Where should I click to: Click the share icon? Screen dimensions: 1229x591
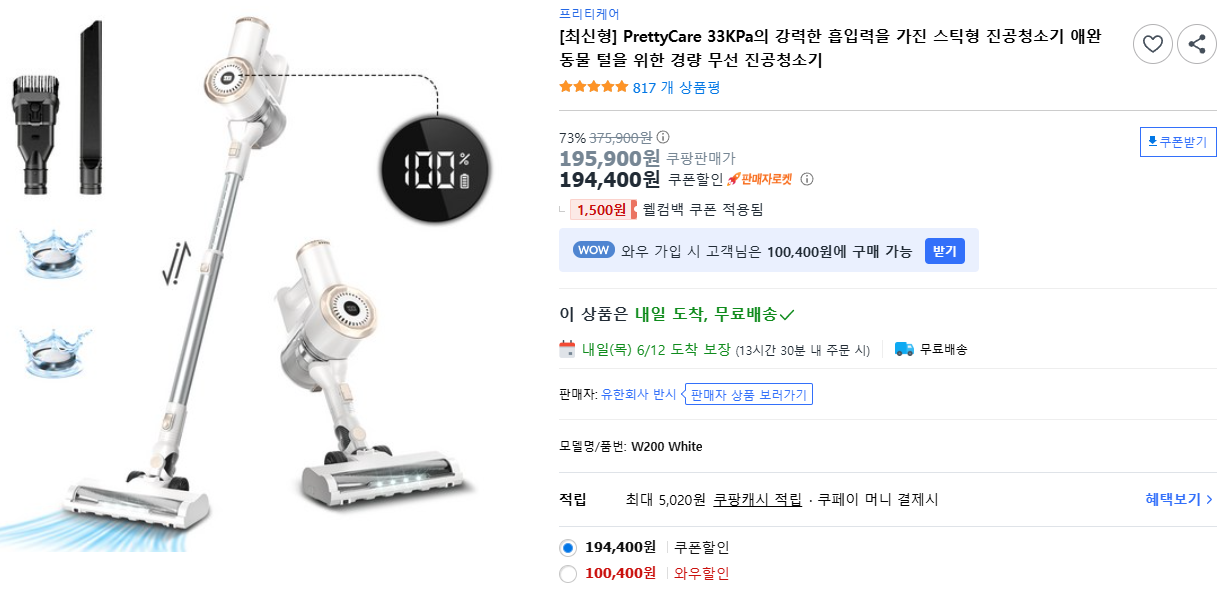1196,44
